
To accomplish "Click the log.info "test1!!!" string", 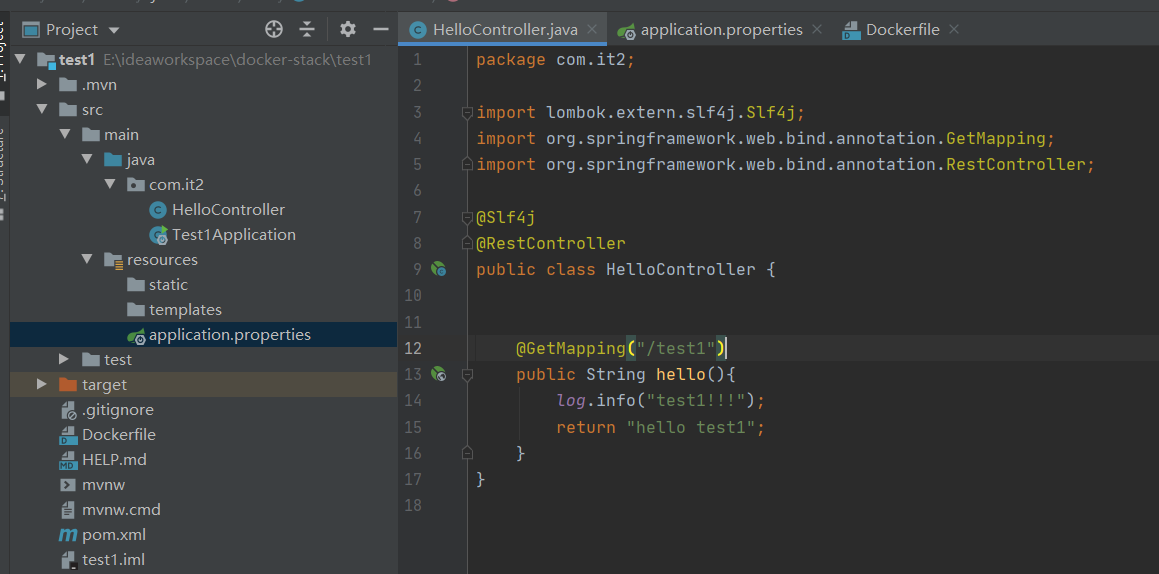I will (696, 400).
